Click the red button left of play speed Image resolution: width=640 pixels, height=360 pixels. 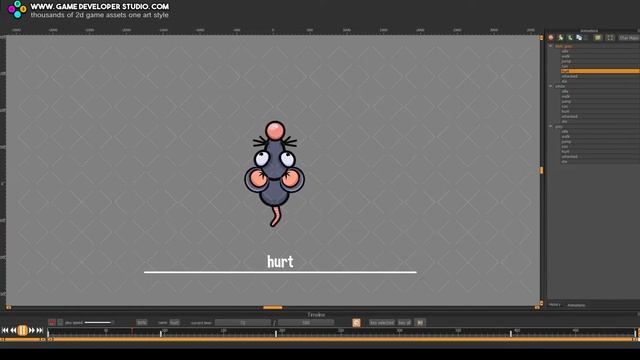click(x=51, y=322)
